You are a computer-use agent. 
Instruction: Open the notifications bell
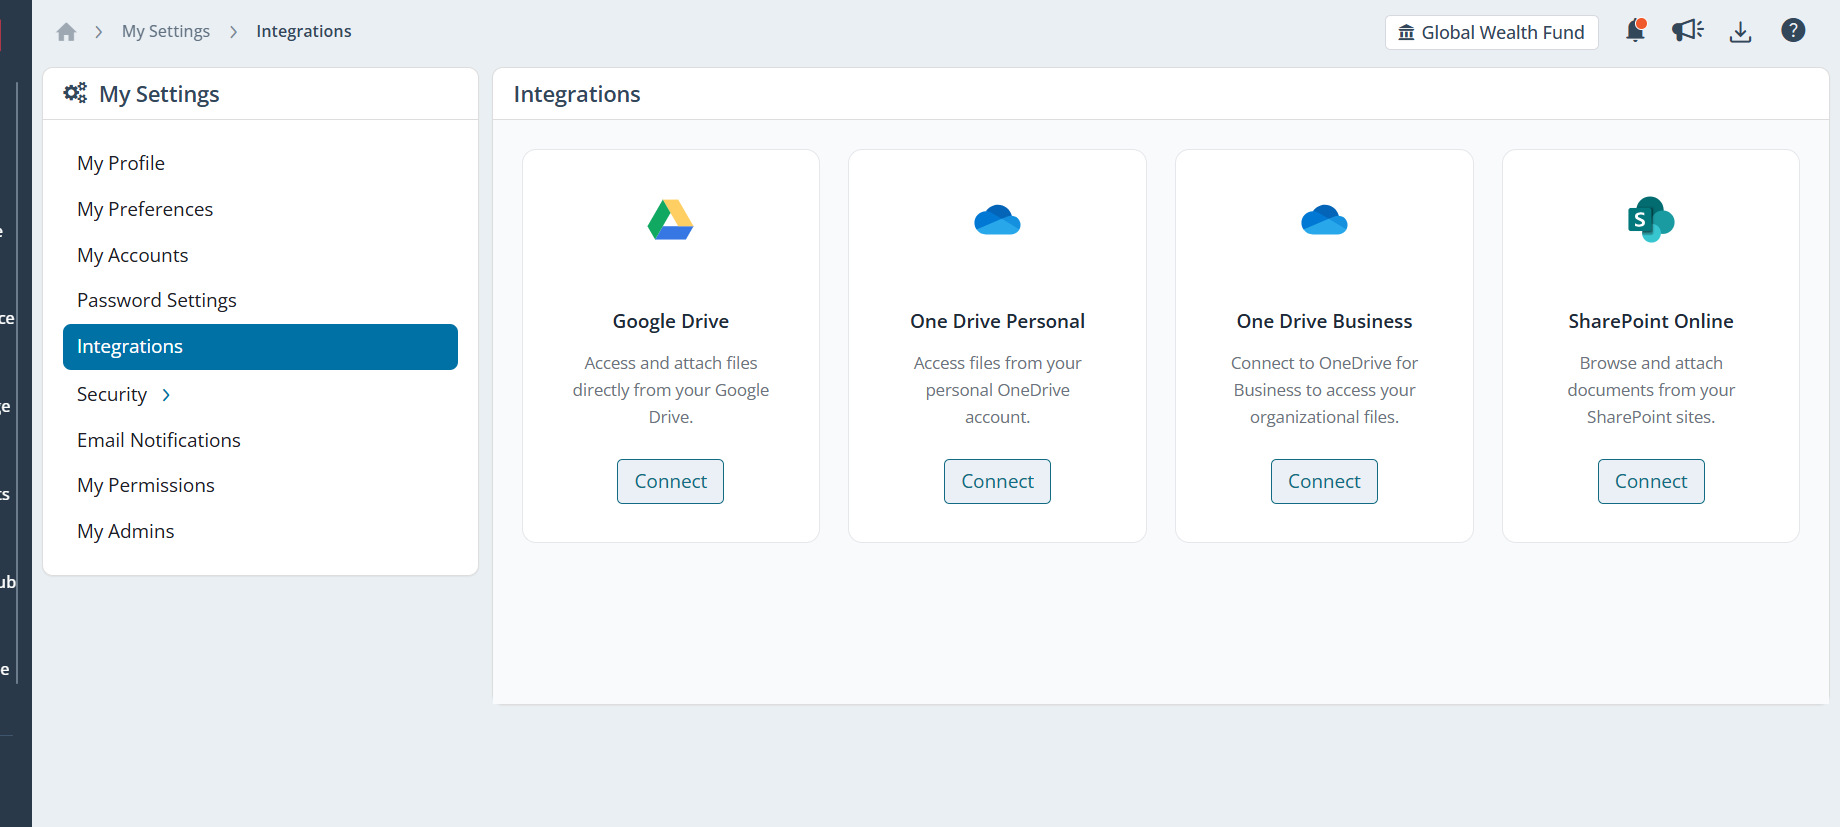tap(1636, 31)
